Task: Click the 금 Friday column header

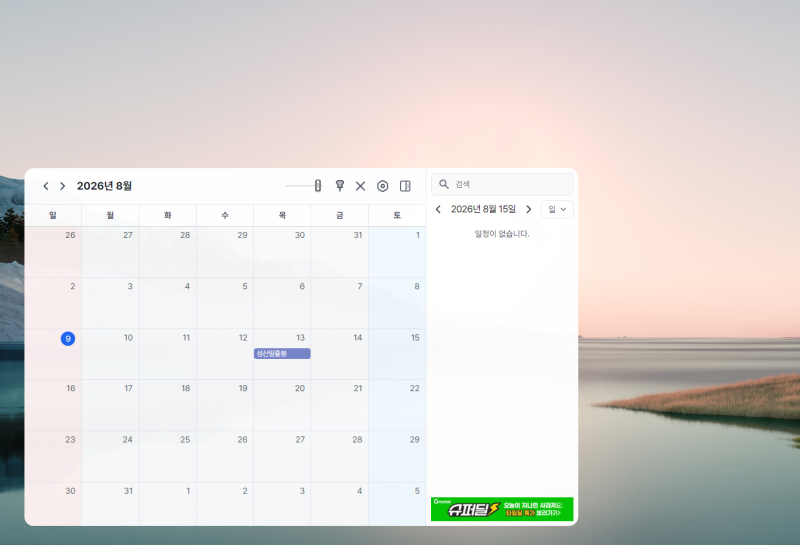Action: click(340, 215)
